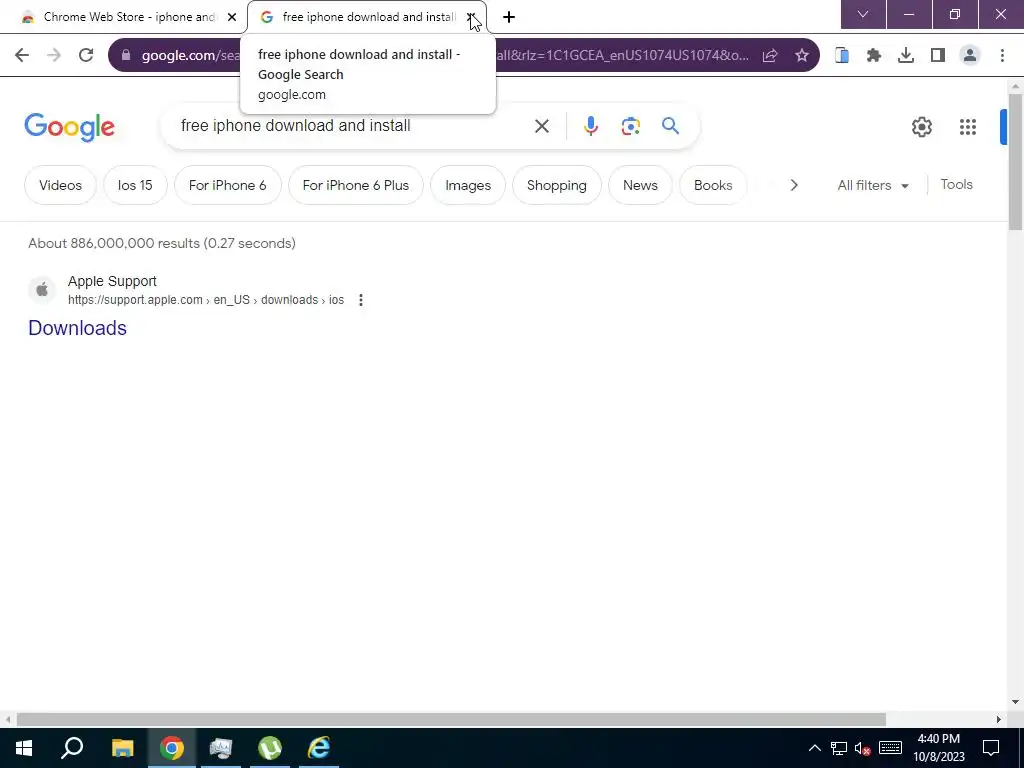Open the Downloads search result link
This screenshot has width=1024, height=768.
77,328
